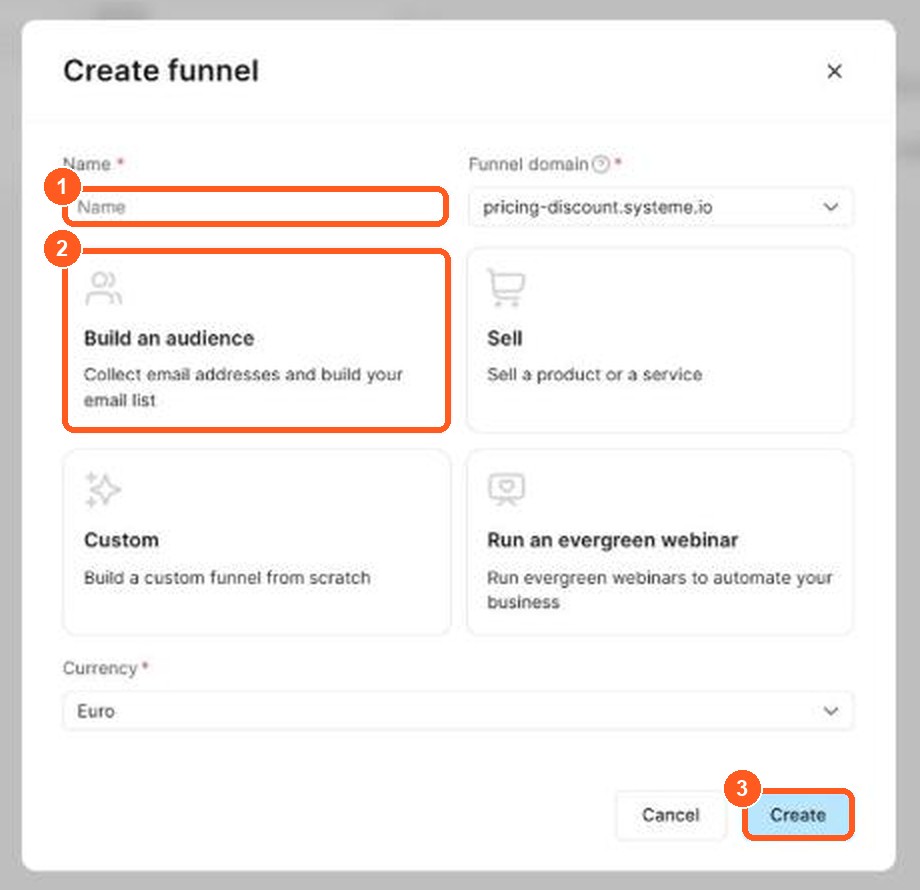Screen dimensions: 920x890
Task: Select Run an evergreen webinar card
Action: (x=659, y=542)
